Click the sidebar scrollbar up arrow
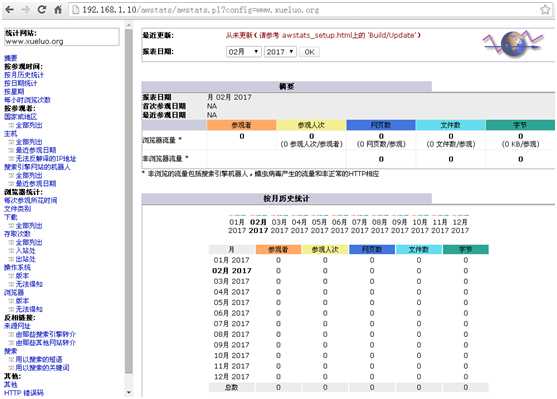The image size is (557, 399). [x=129, y=25]
